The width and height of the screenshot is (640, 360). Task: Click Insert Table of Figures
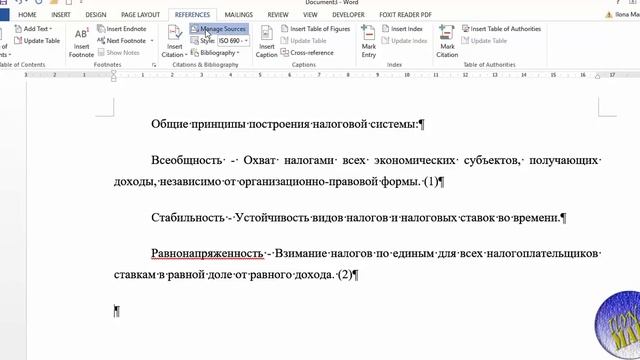click(316, 29)
